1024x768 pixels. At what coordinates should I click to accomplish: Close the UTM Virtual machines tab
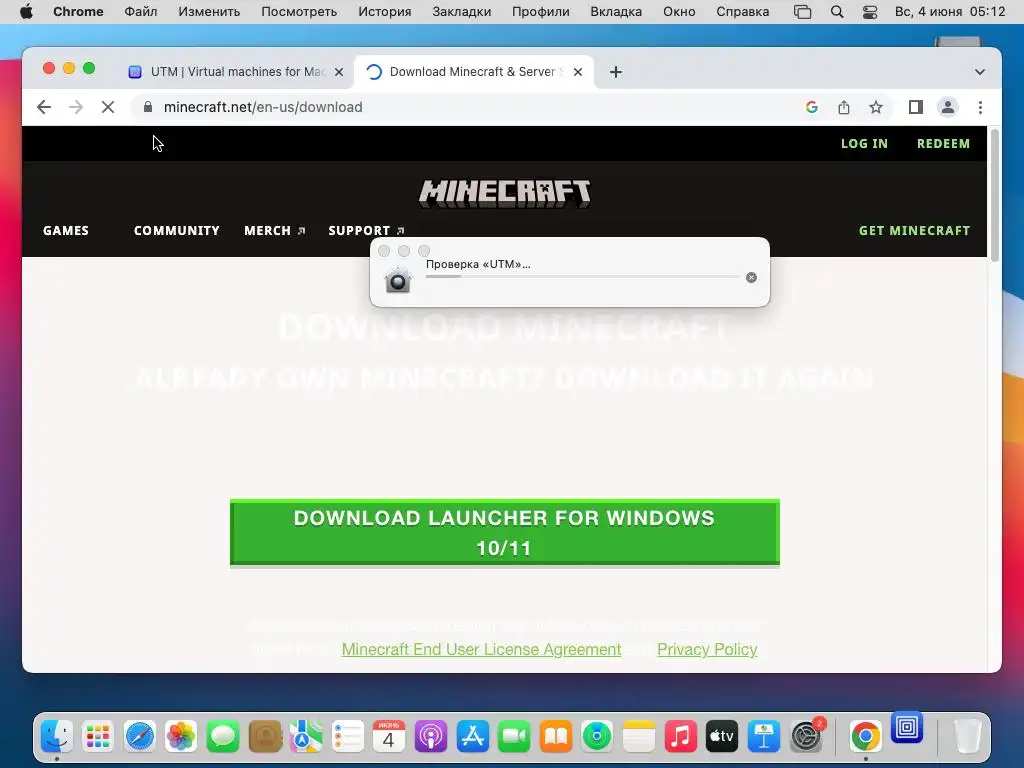pos(339,72)
